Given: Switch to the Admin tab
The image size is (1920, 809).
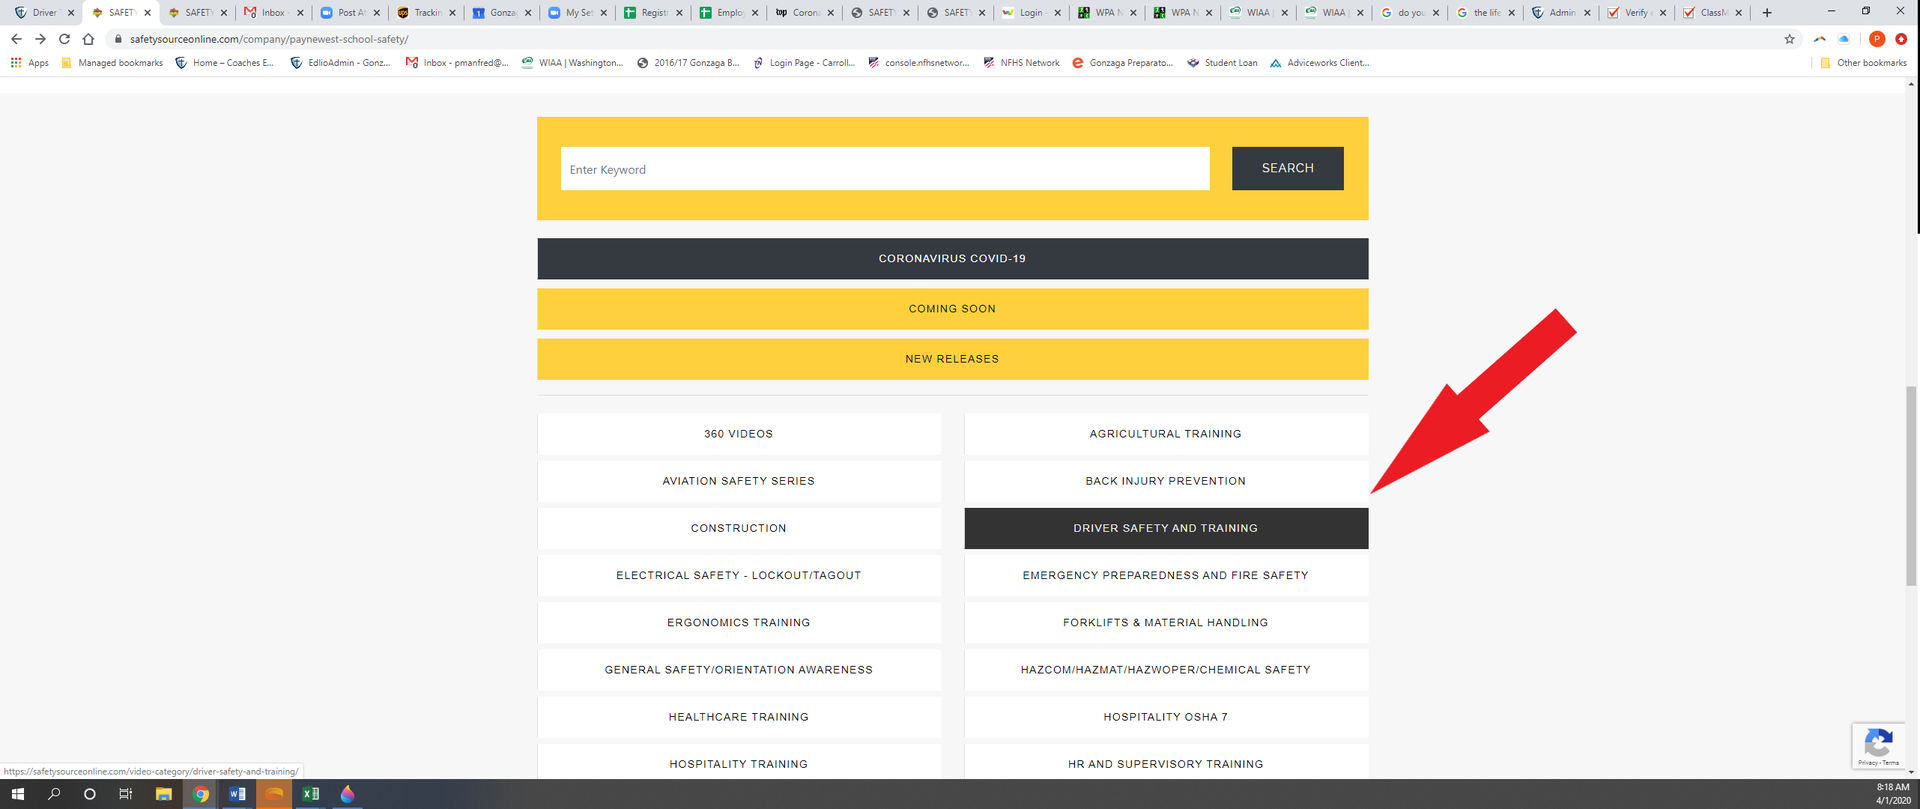Looking at the screenshot, I should point(1560,13).
